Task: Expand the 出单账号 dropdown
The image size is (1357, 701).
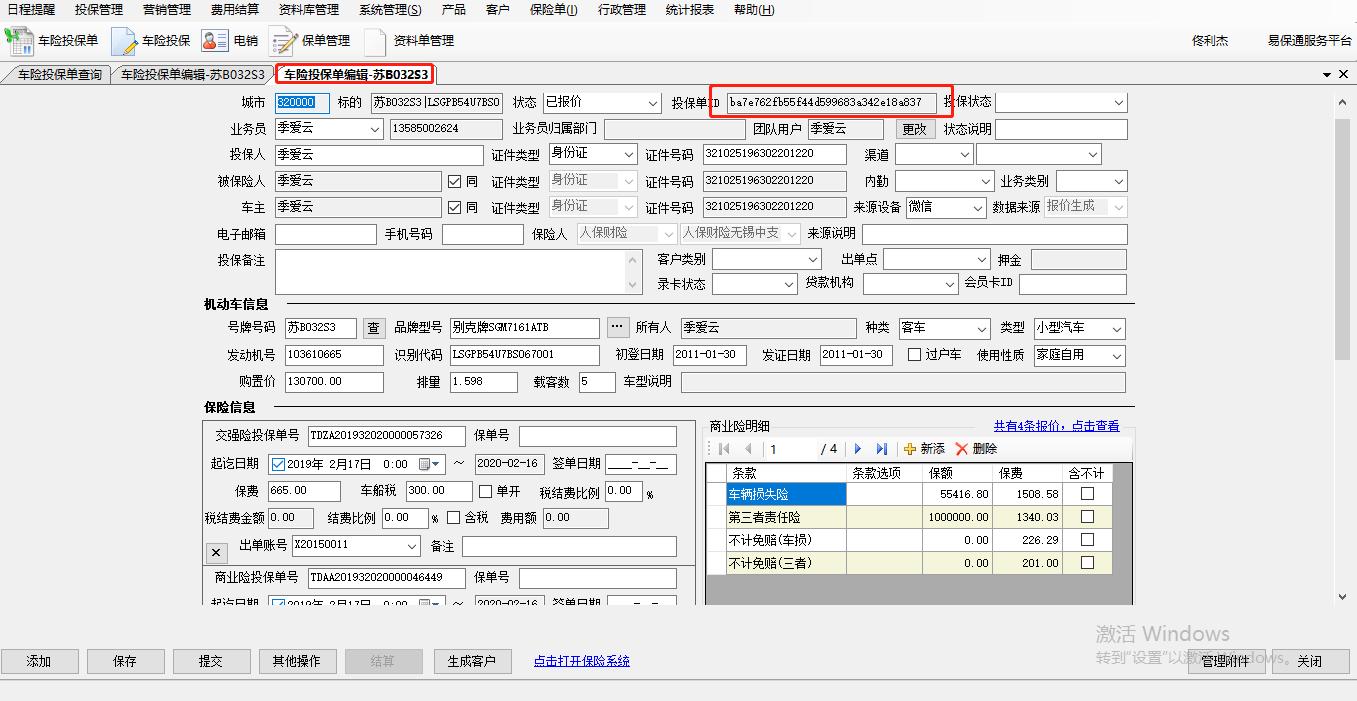Action: point(413,546)
